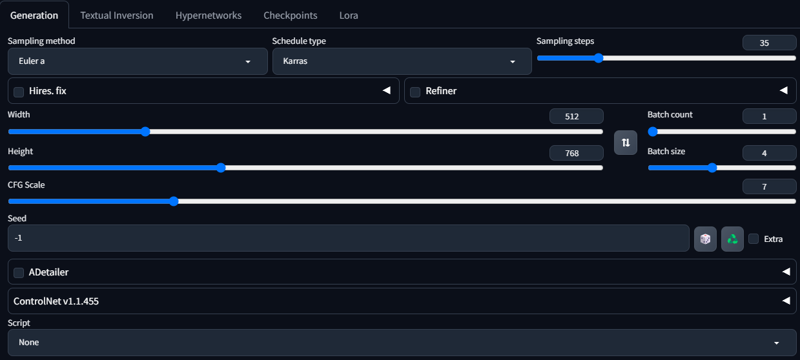Expand the ControlNet v1.1.455 section arrow

click(786, 301)
